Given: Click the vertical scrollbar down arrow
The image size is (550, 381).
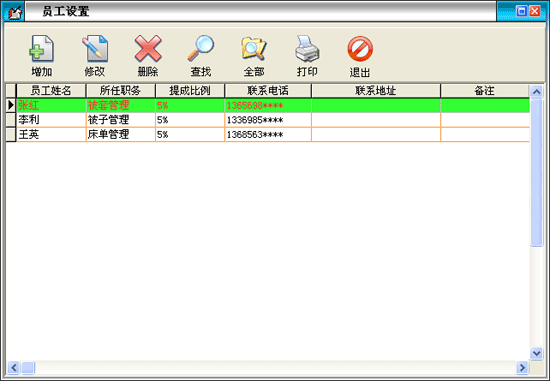Looking at the screenshot, I should (536, 353).
